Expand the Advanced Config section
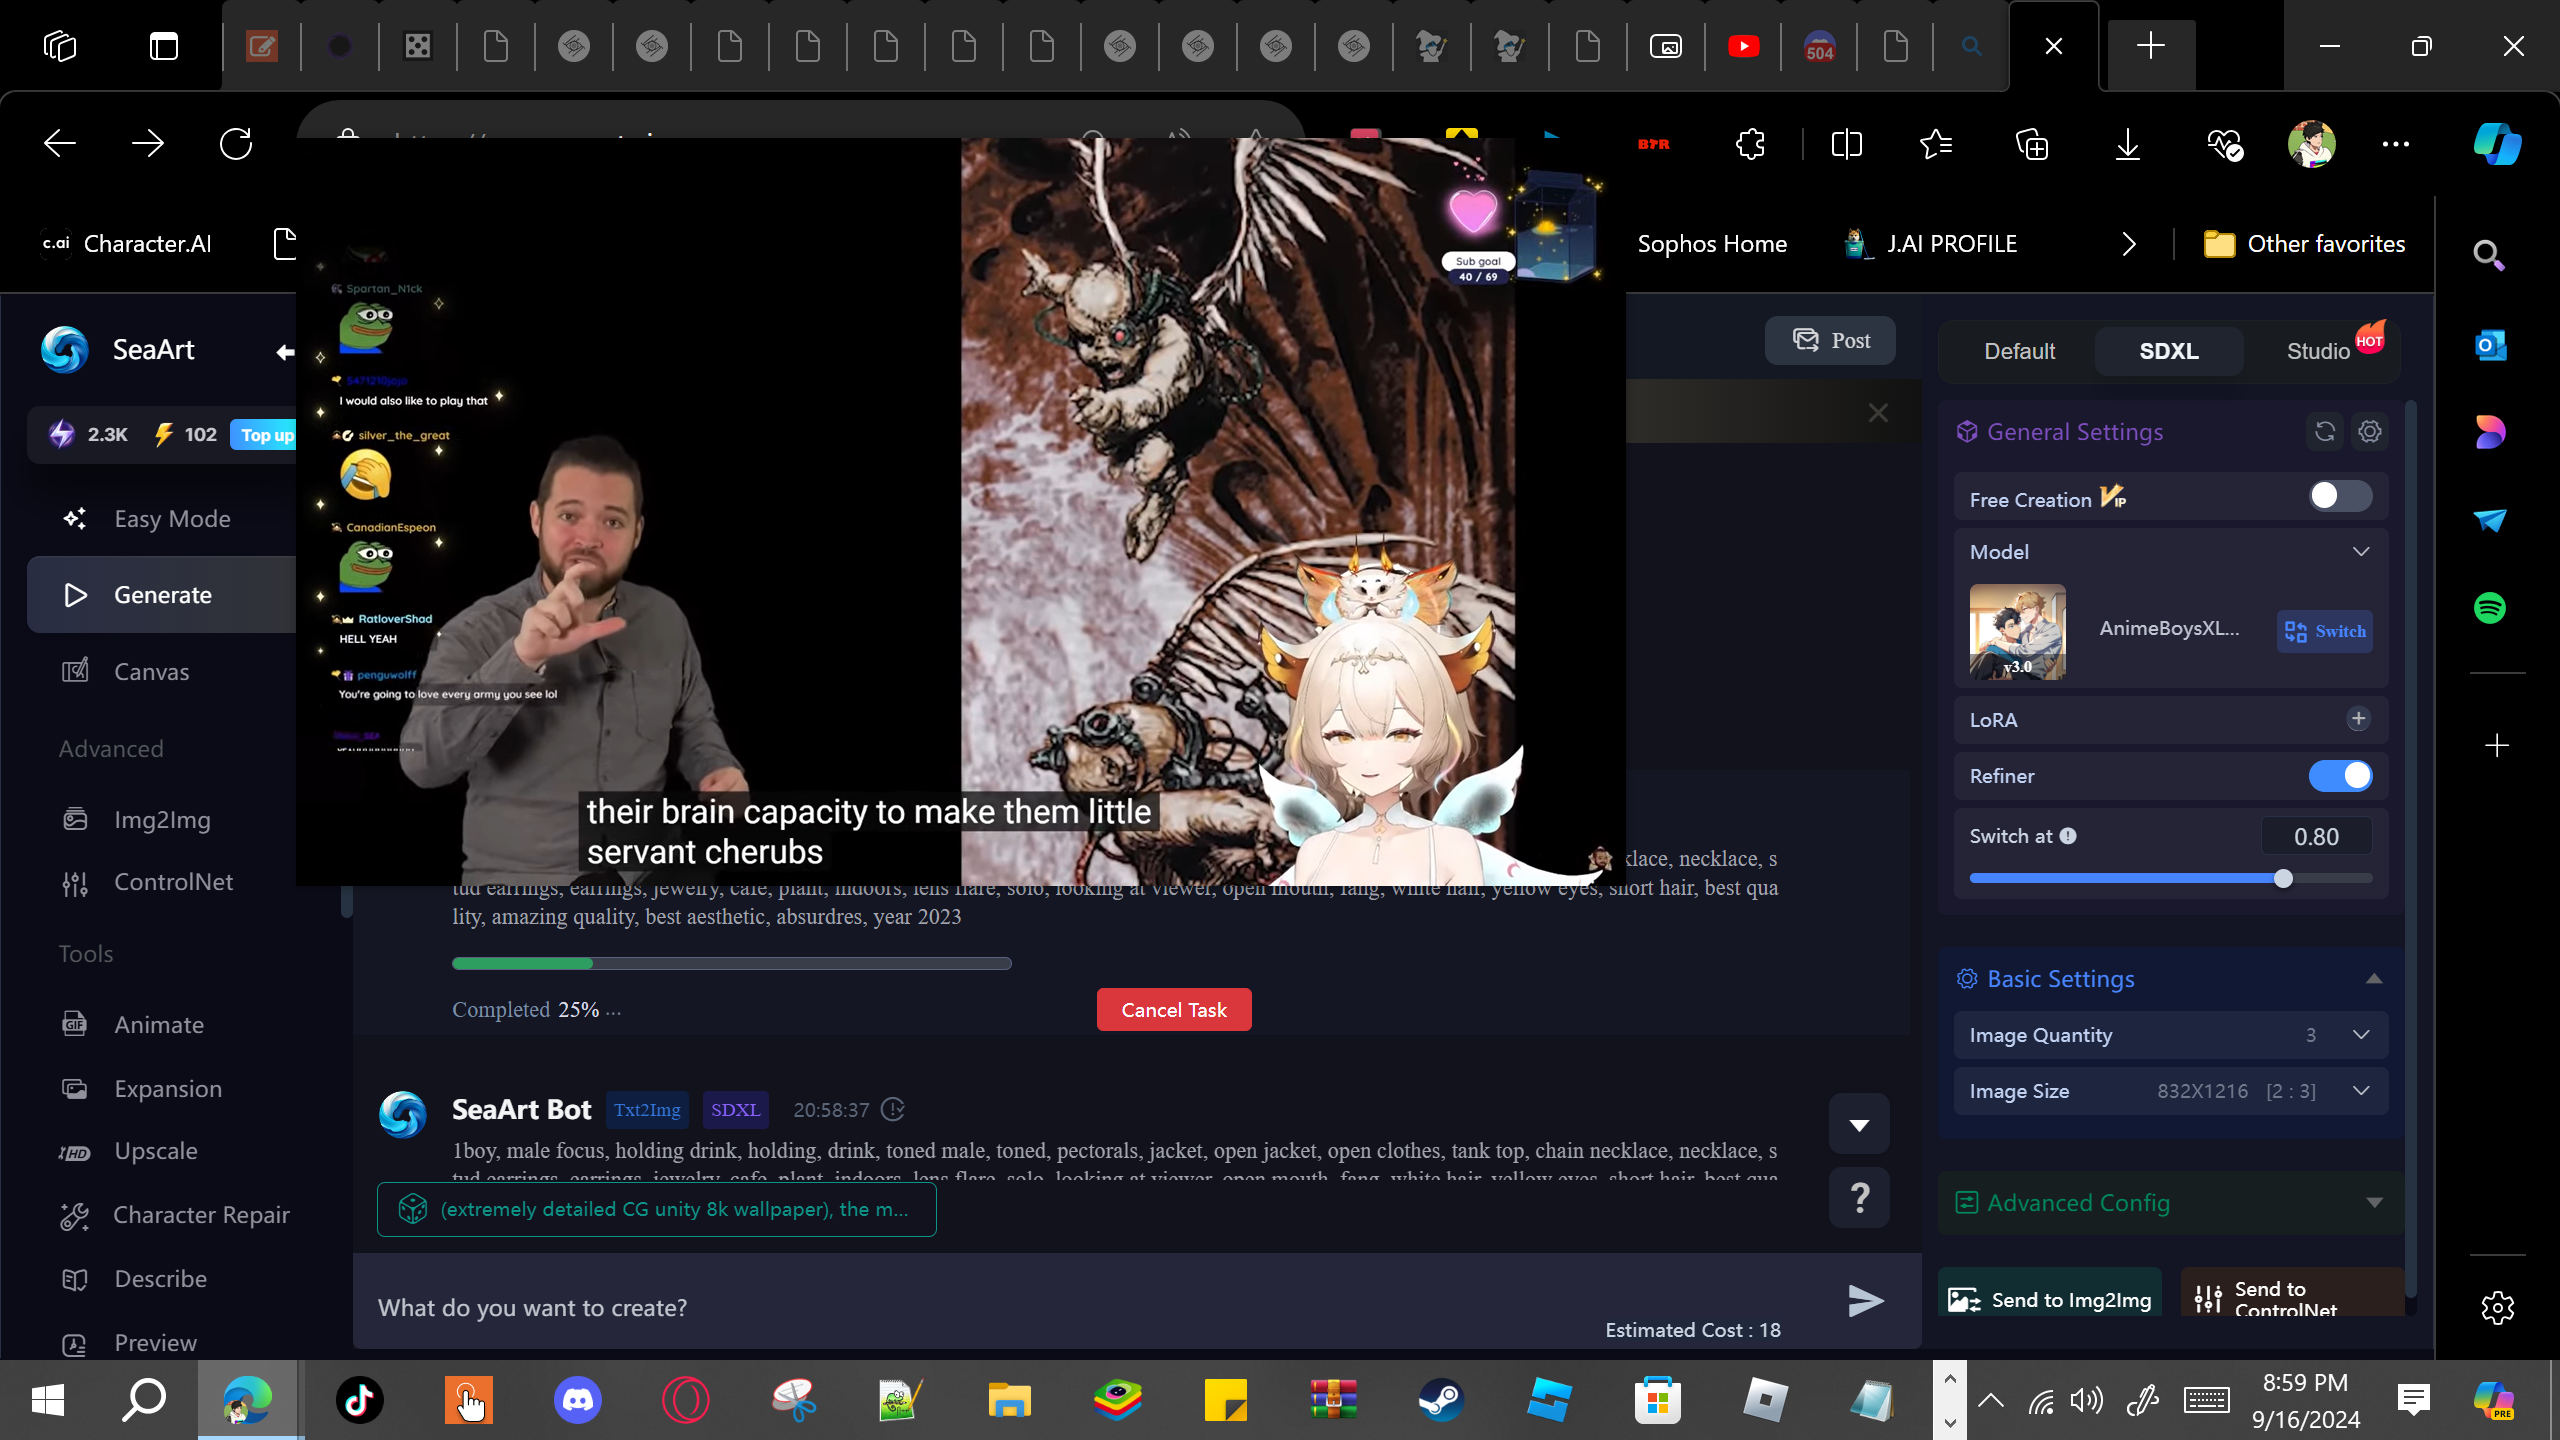The width and height of the screenshot is (2560, 1440). point(2374,1203)
